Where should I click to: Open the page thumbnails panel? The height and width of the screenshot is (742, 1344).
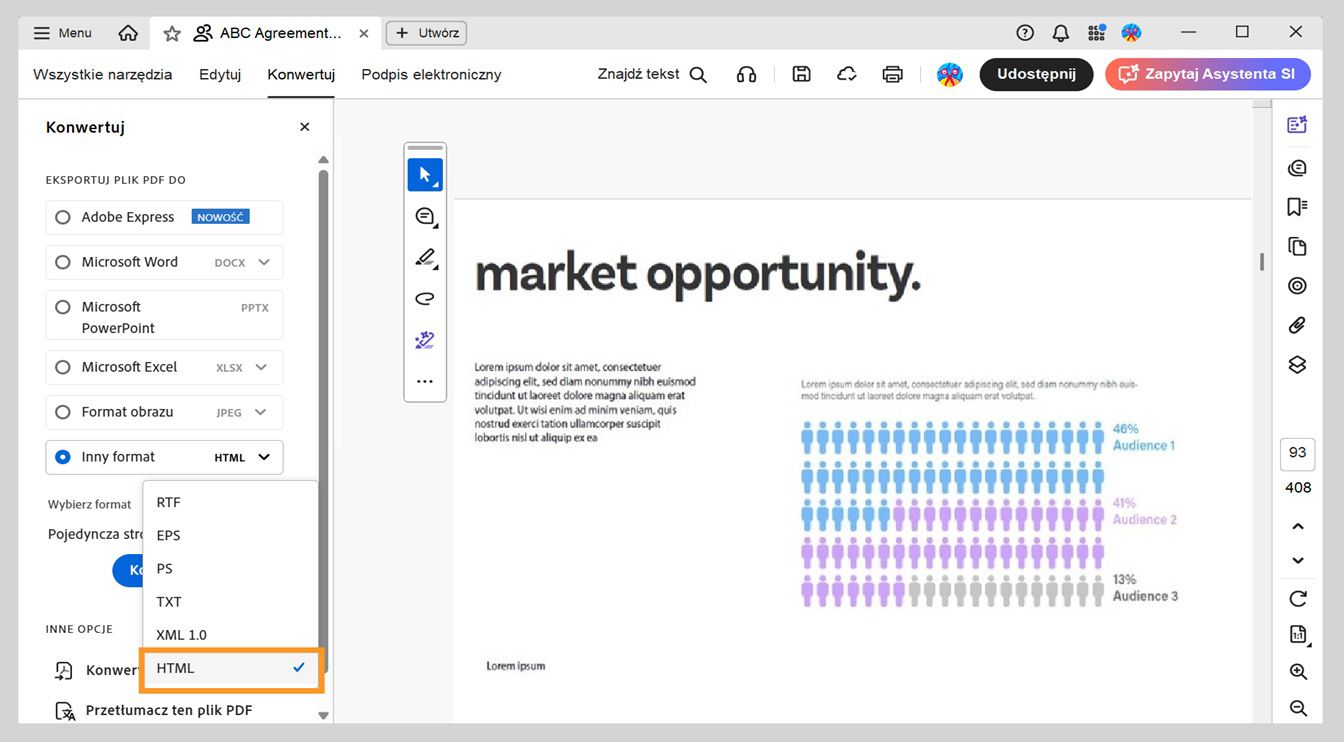tap(1298, 246)
